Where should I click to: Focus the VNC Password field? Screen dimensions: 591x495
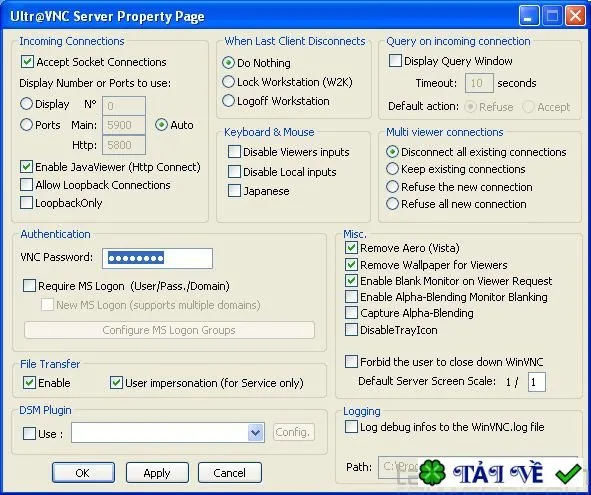(x=158, y=258)
